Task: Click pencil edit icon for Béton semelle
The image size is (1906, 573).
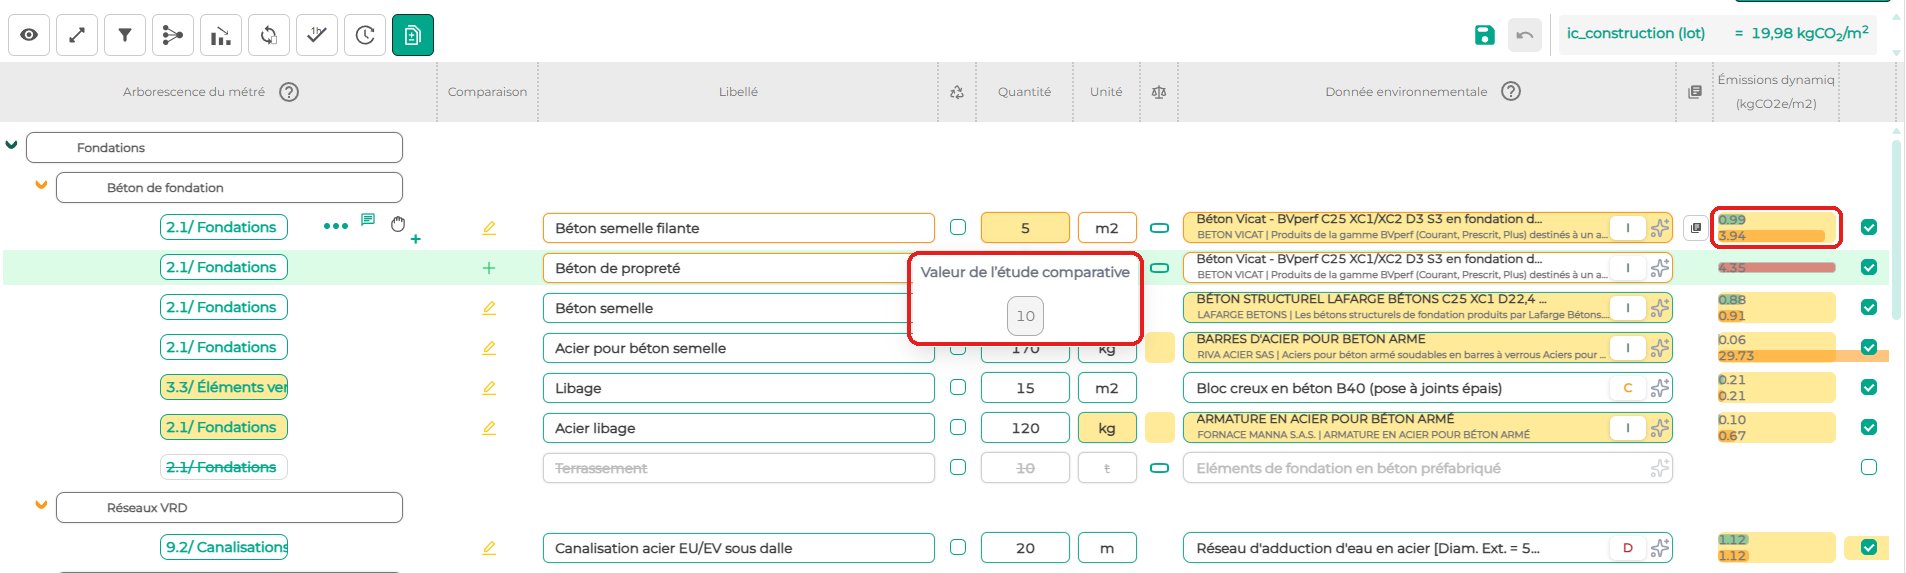Action: pyautogui.click(x=489, y=308)
